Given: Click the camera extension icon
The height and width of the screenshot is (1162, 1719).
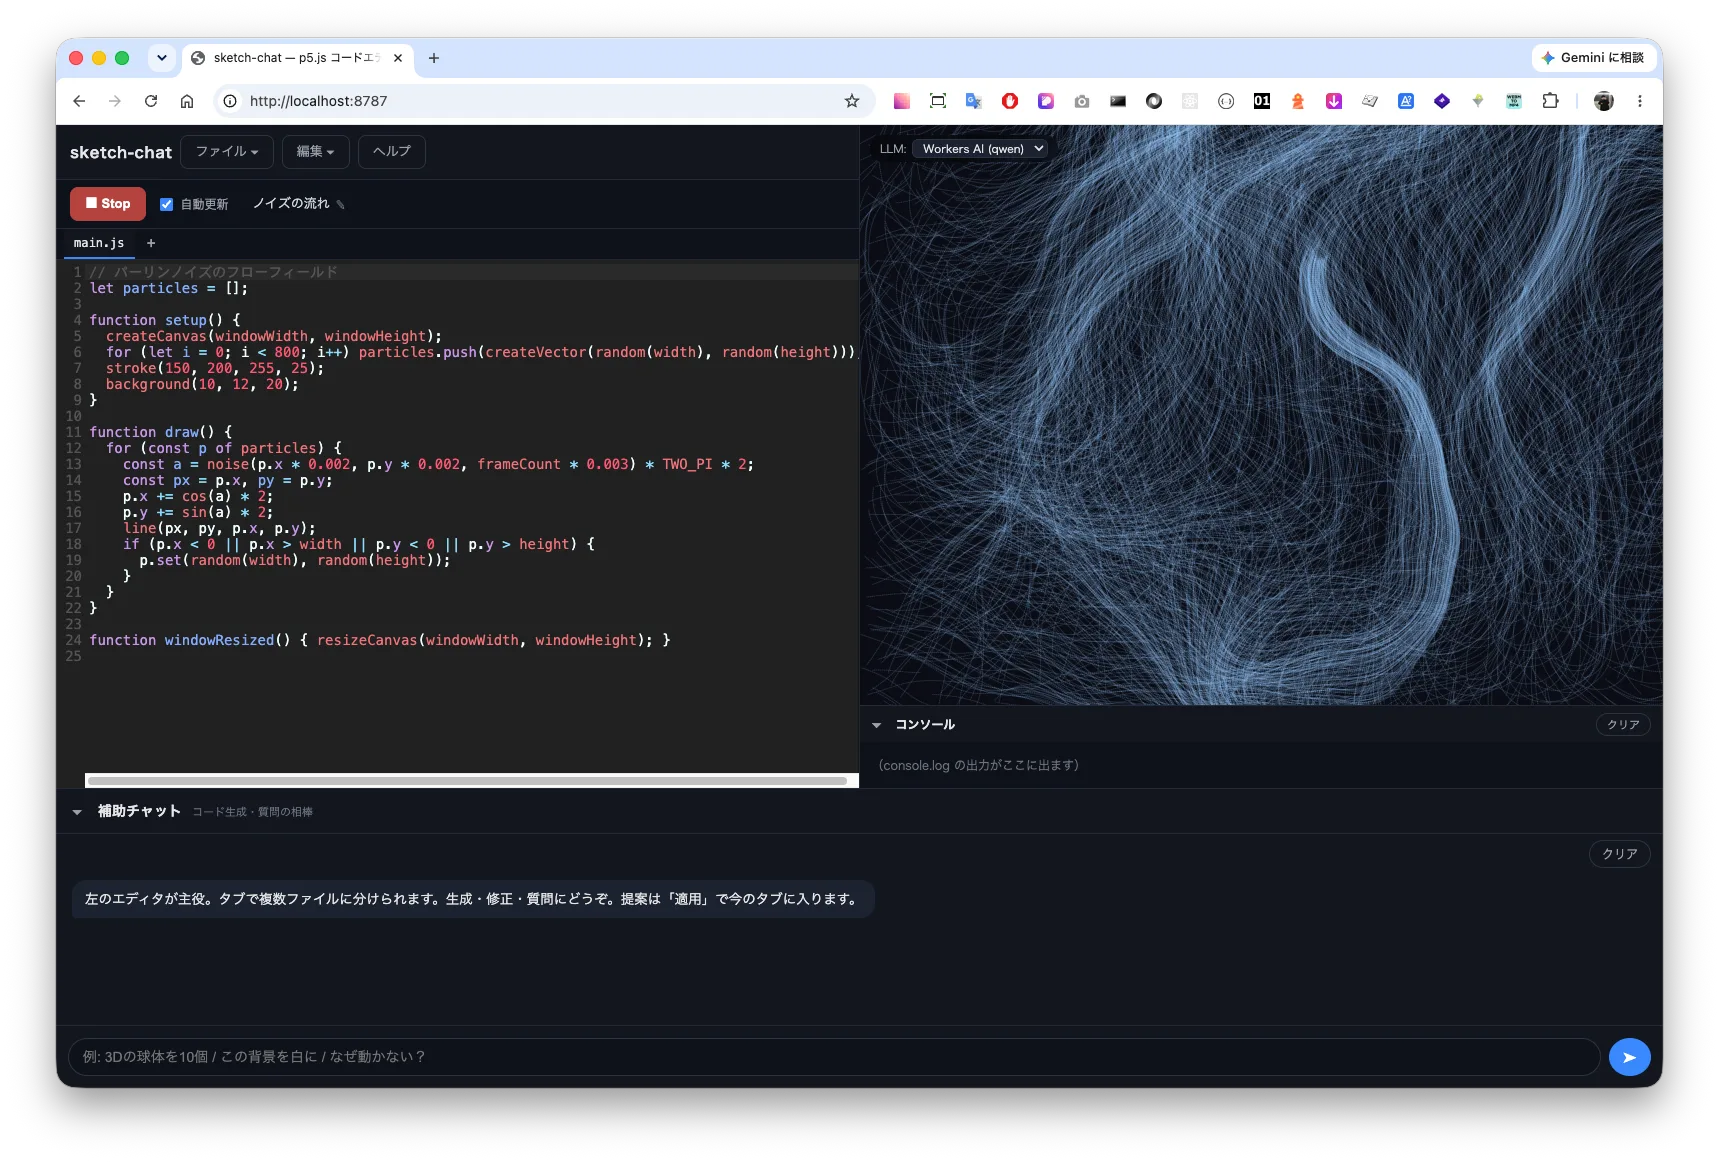Looking at the screenshot, I should coord(1082,101).
